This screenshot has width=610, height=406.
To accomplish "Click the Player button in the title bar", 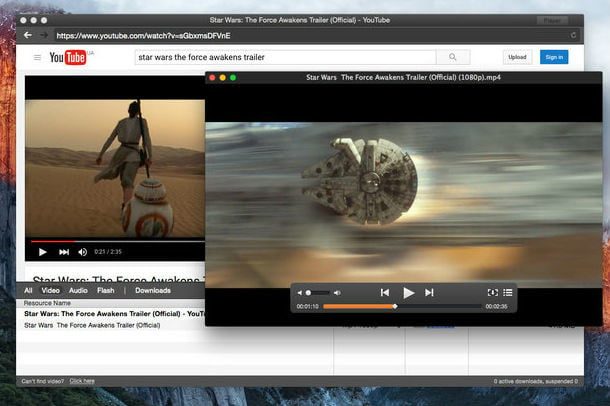I will (x=552, y=20).
